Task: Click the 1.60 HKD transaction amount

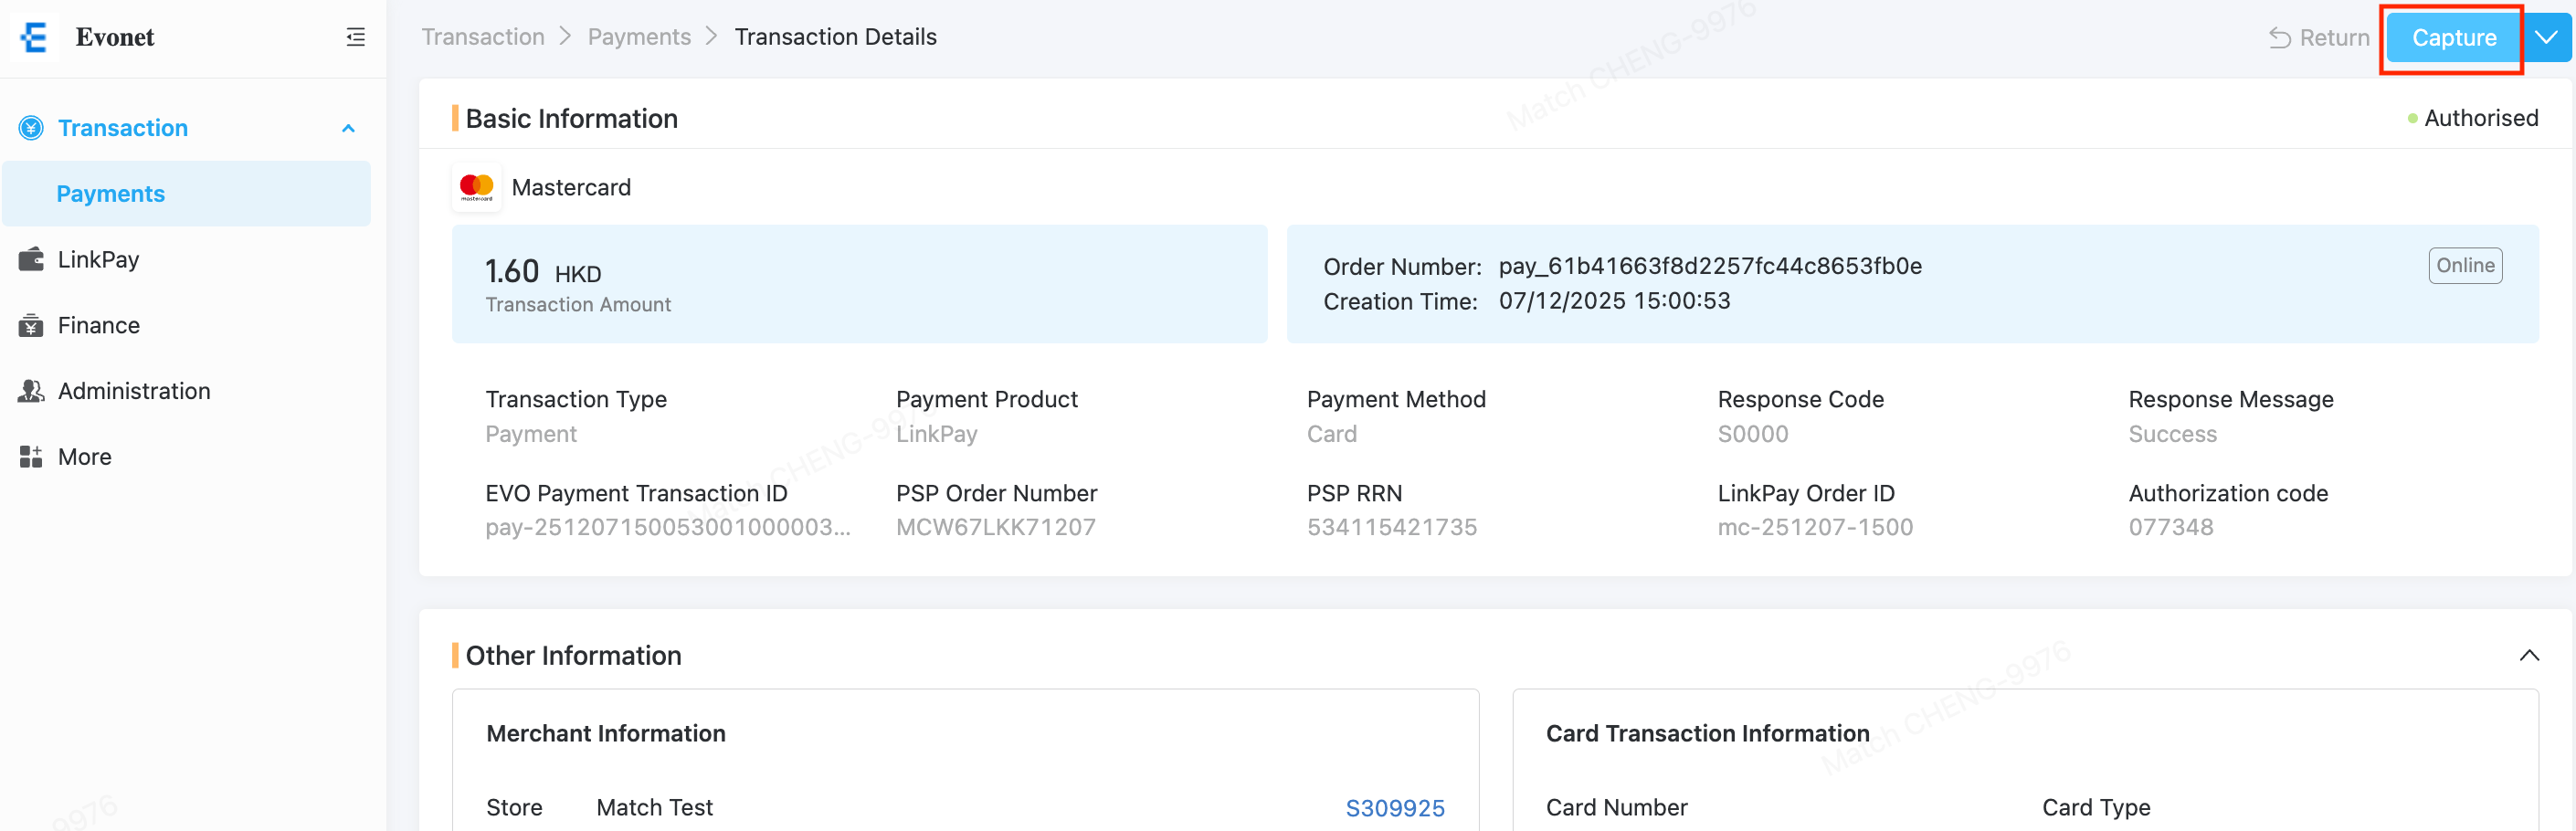Action: coord(543,272)
